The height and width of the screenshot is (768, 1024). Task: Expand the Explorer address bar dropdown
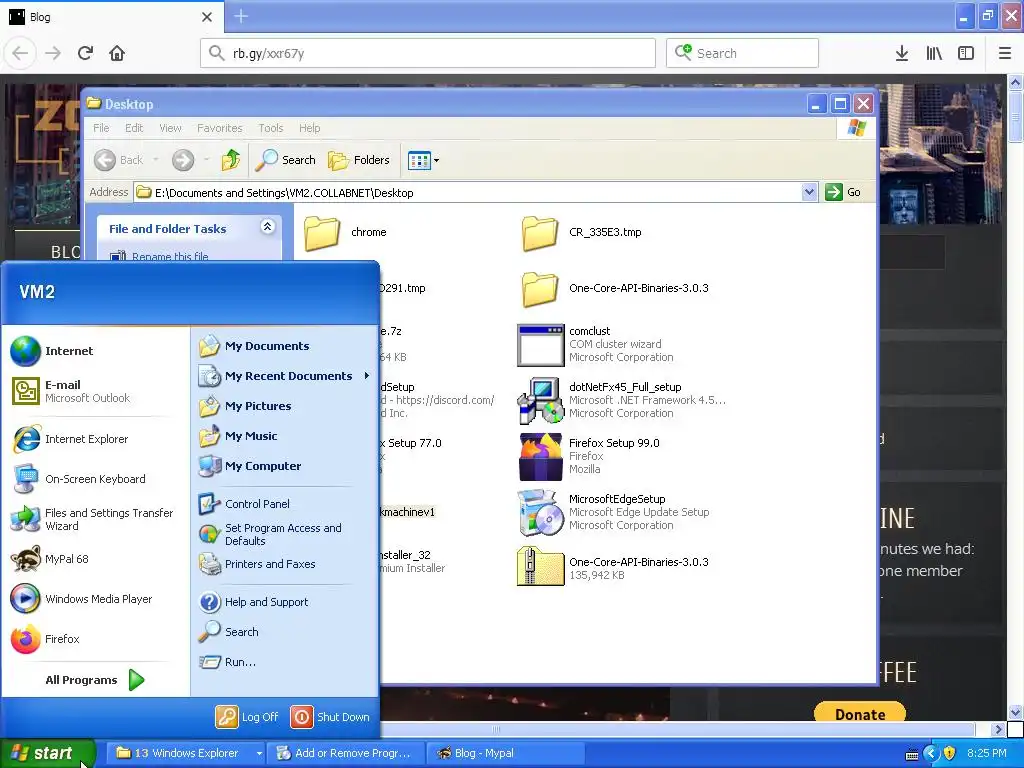[809, 192]
